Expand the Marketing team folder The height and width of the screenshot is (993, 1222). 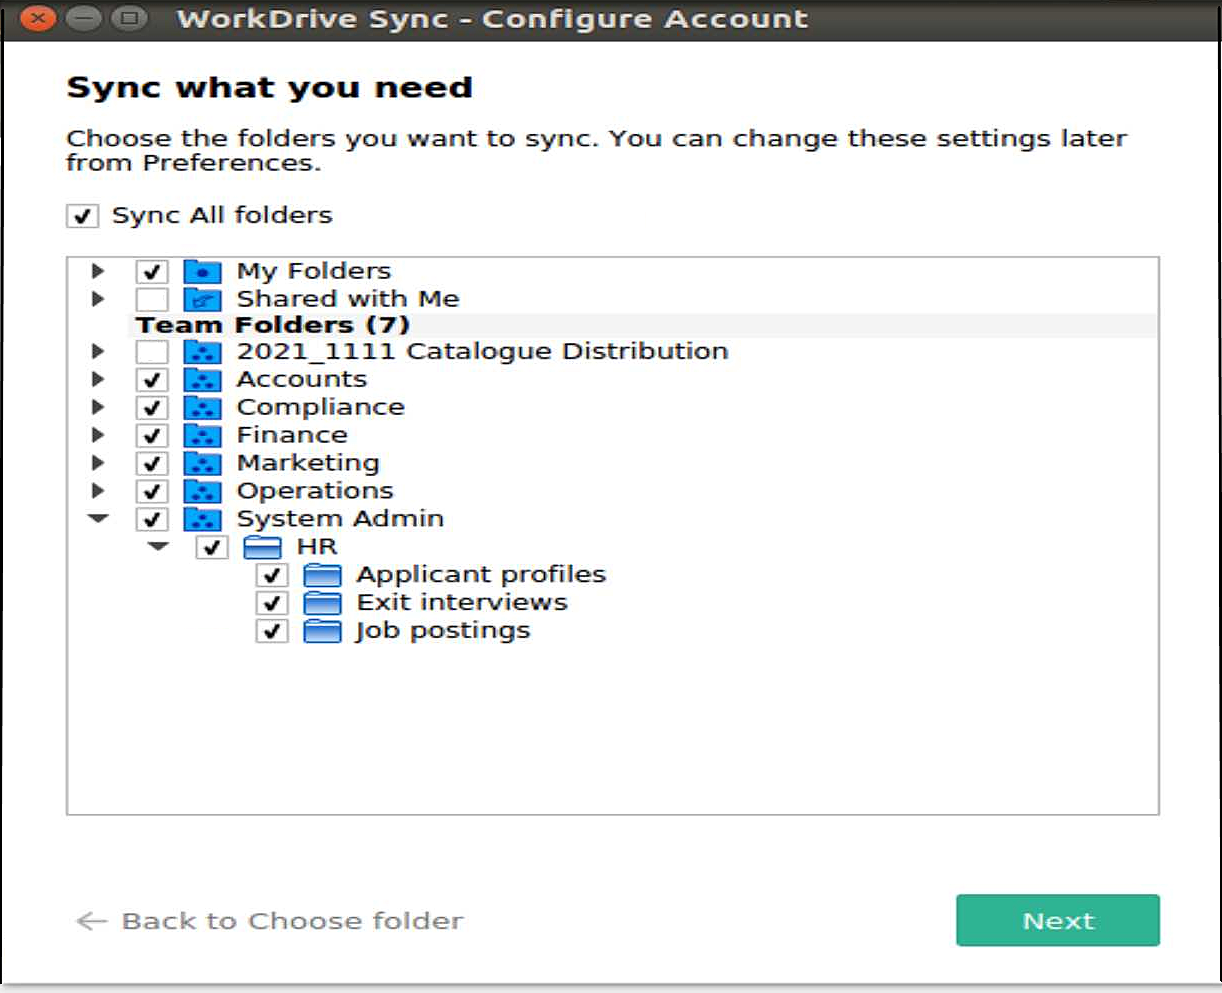(x=98, y=464)
